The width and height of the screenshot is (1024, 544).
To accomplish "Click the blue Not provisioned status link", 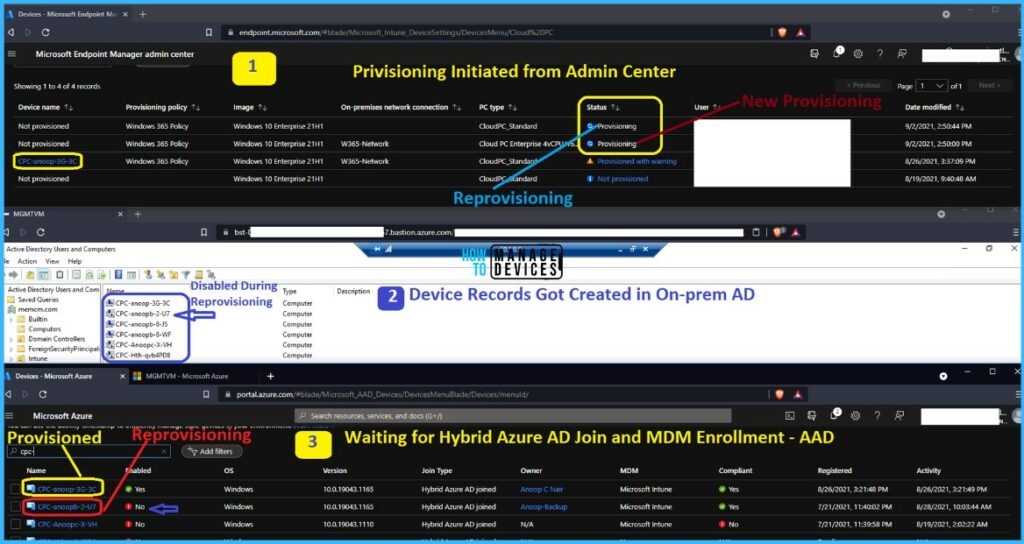I will tap(622, 179).
